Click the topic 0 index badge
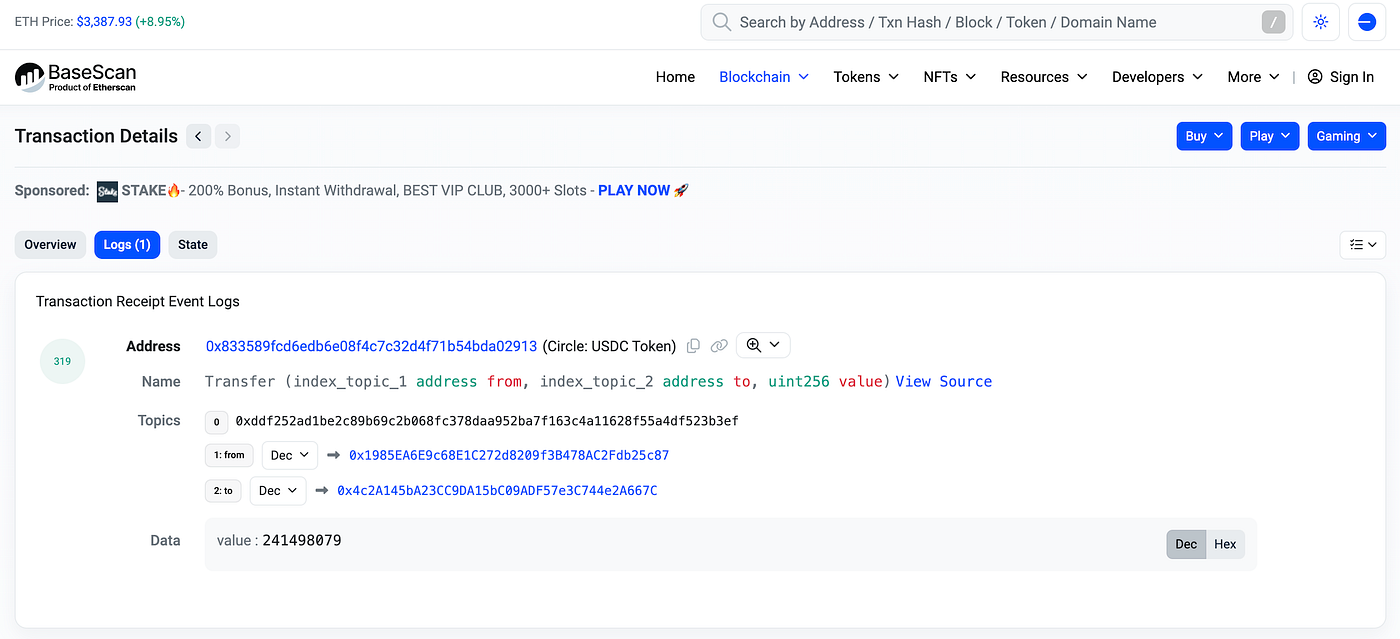Screen dimensions: 1400x639 click(x=216, y=422)
